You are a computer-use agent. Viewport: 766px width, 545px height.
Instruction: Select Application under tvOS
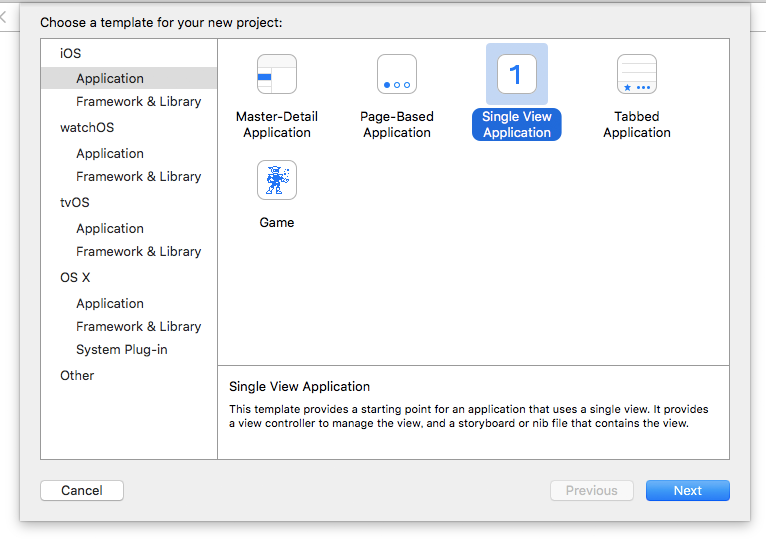tap(110, 229)
